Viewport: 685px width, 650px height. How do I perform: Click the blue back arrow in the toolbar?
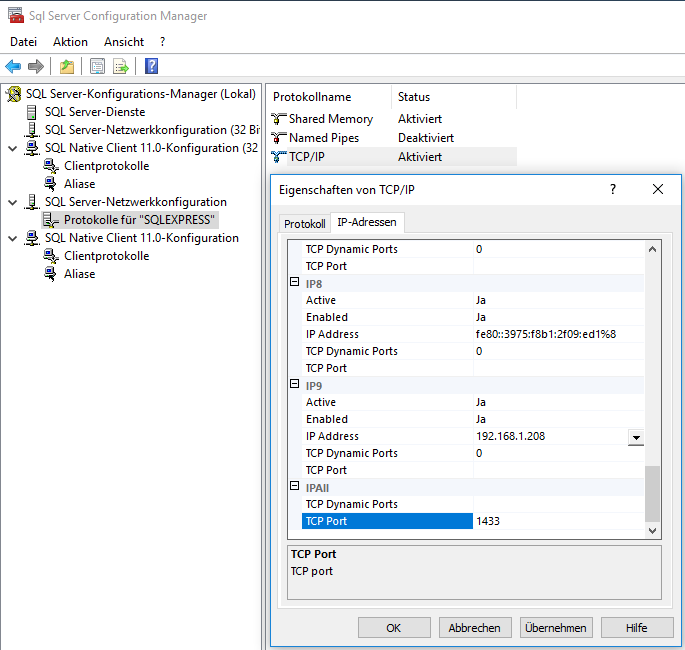tap(13, 67)
